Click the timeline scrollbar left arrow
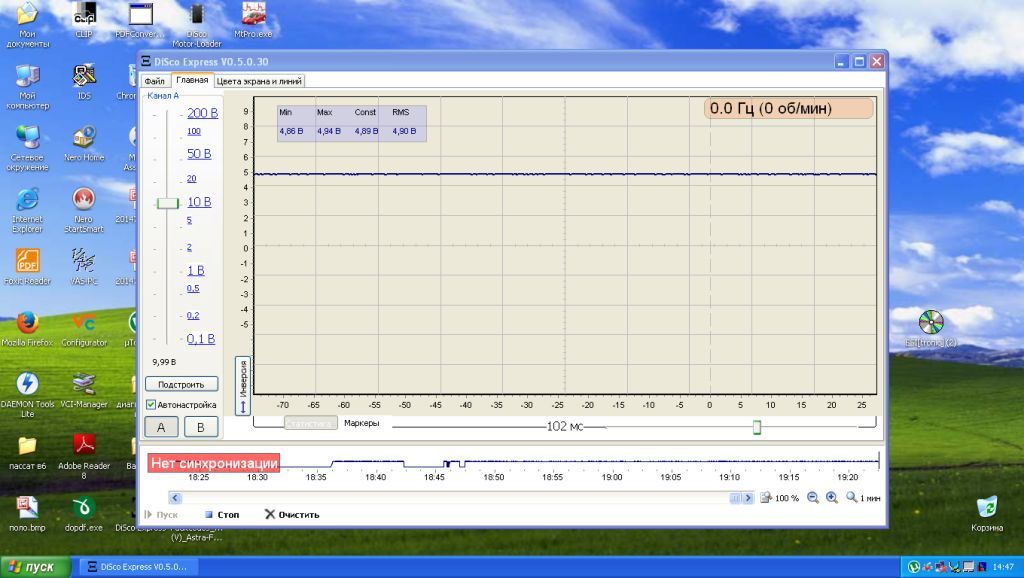This screenshot has height=578, width=1024. click(174, 498)
